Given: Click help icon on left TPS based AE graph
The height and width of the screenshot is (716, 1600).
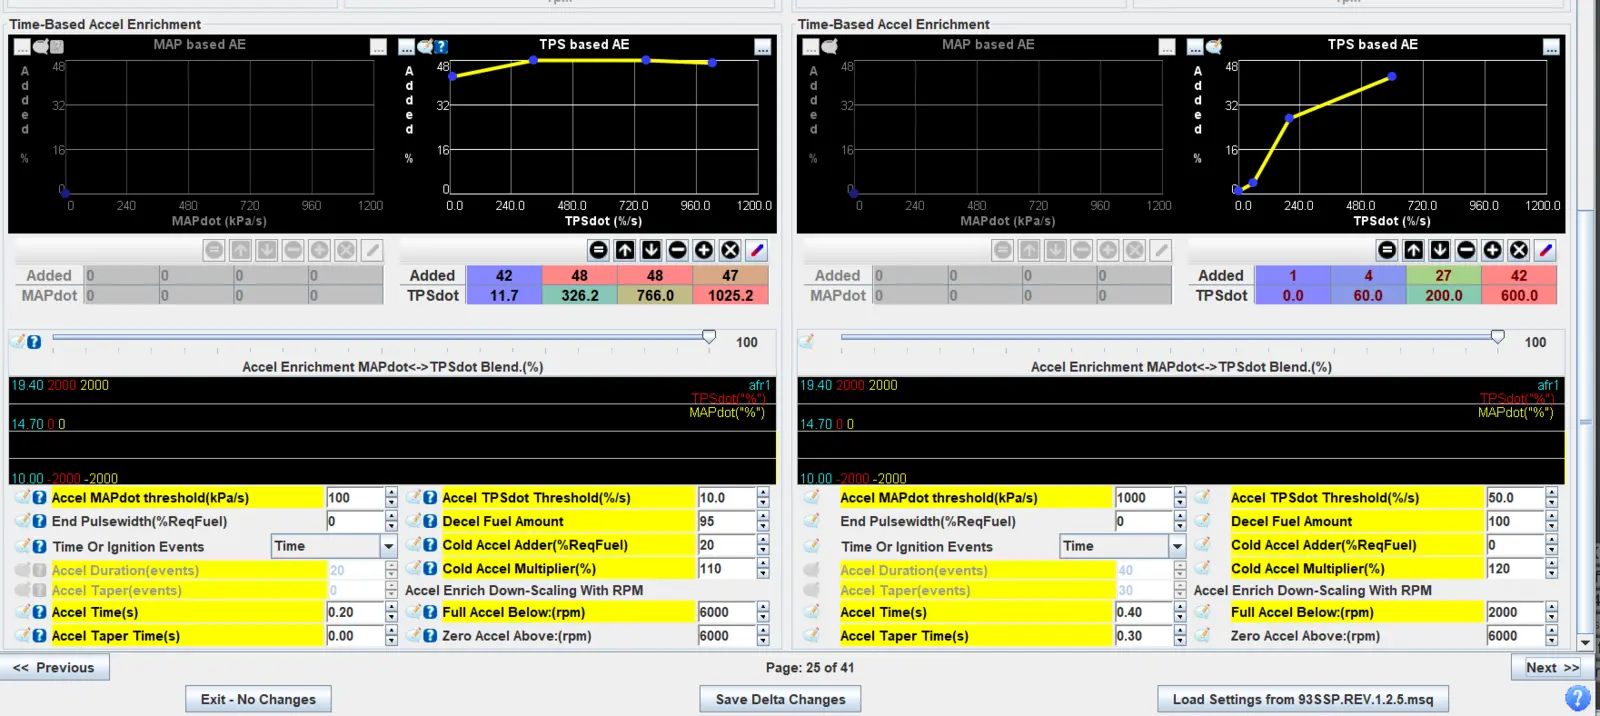Looking at the screenshot, I should point(441,46).
